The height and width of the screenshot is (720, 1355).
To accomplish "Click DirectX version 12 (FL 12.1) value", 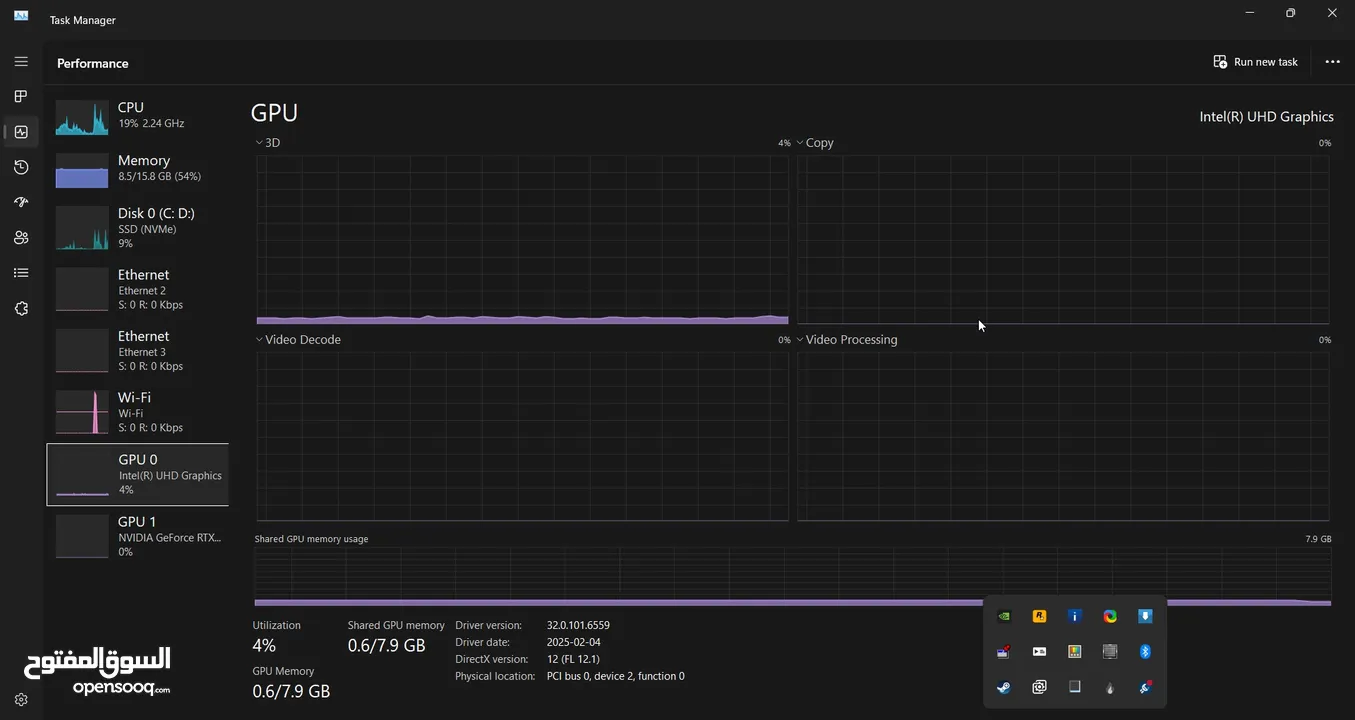I will pos(573,659).
